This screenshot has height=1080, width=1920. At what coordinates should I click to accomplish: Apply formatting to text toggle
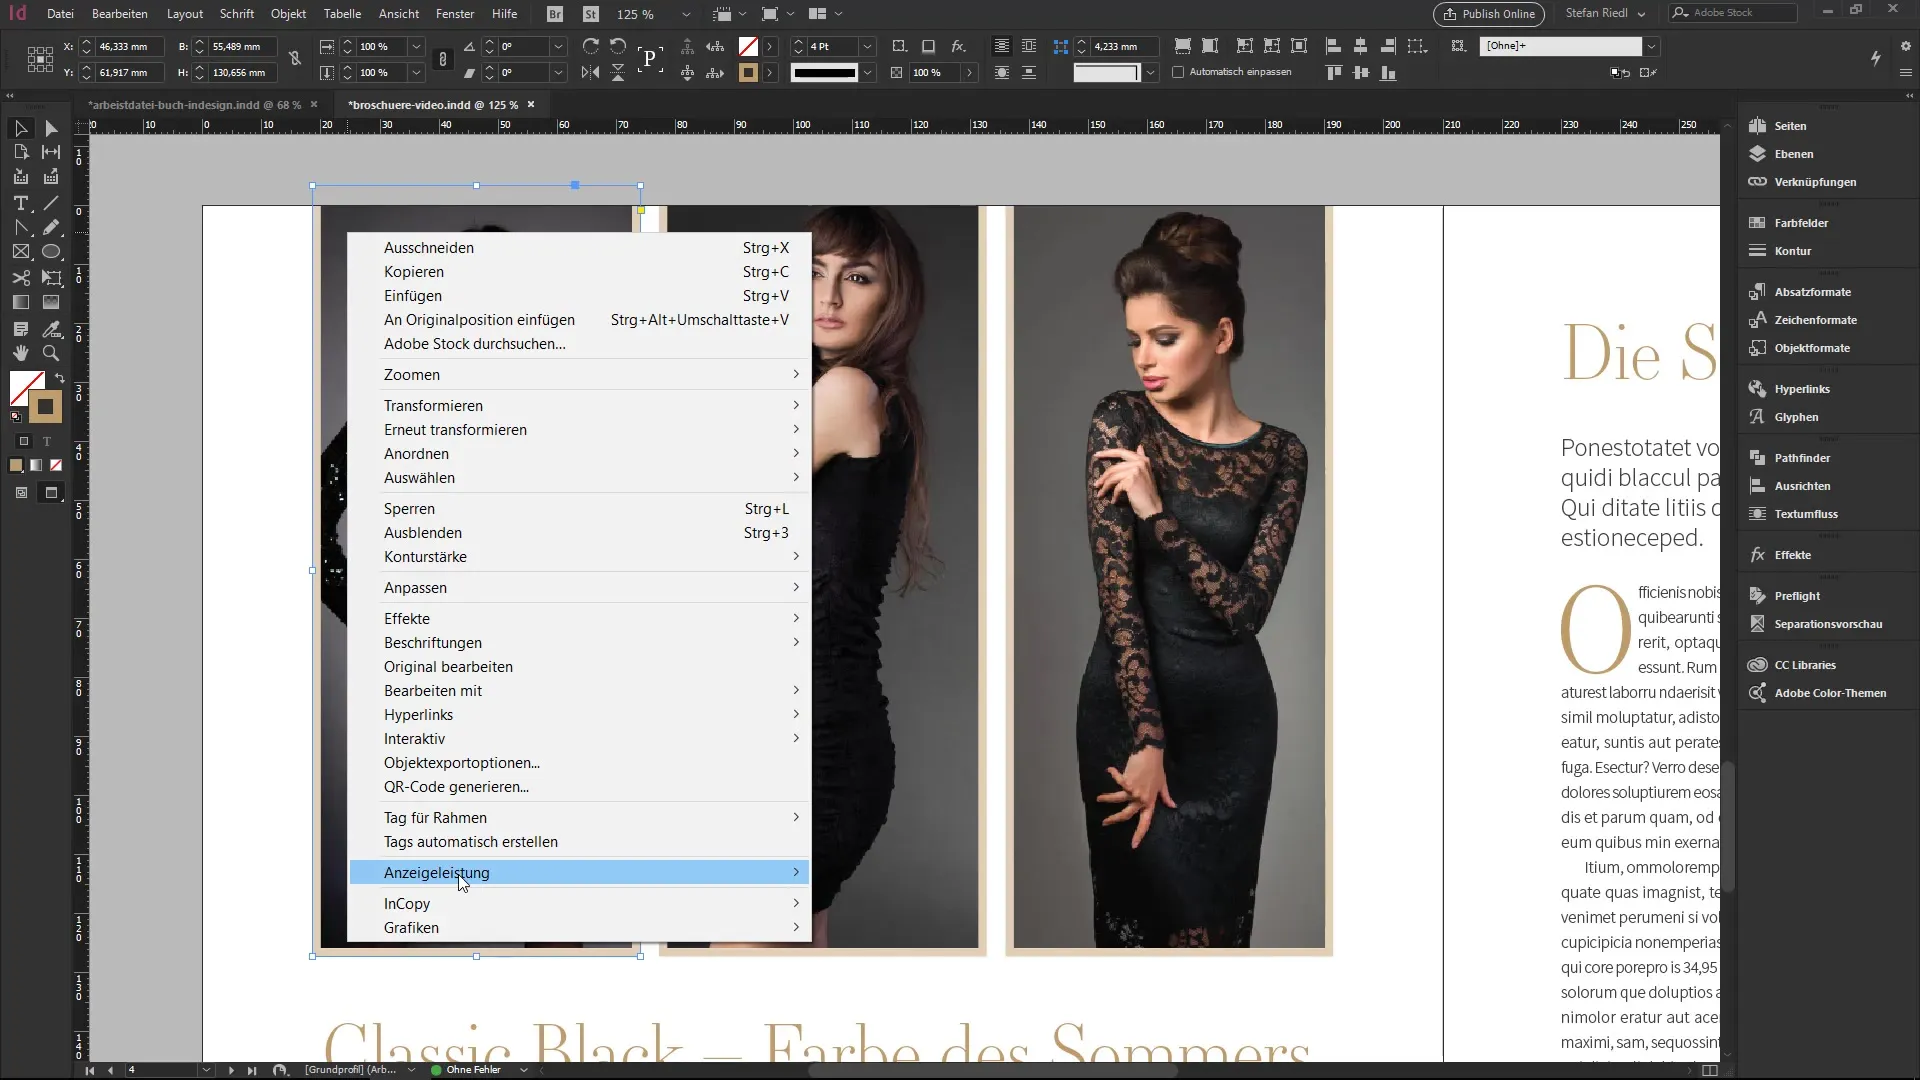click(x=46, y=441)
